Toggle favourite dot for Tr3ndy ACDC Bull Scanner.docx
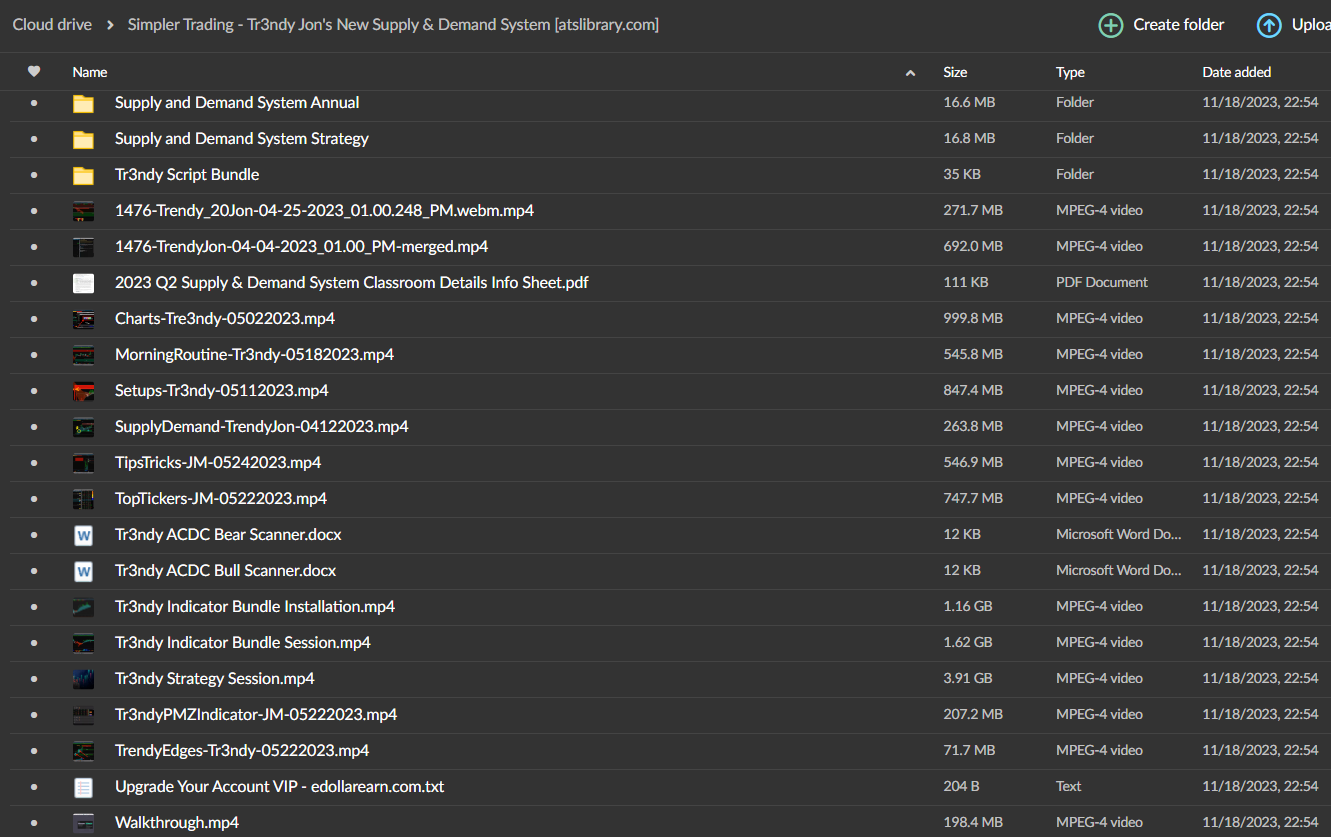The image size is (1331, 837). (34, 571)
